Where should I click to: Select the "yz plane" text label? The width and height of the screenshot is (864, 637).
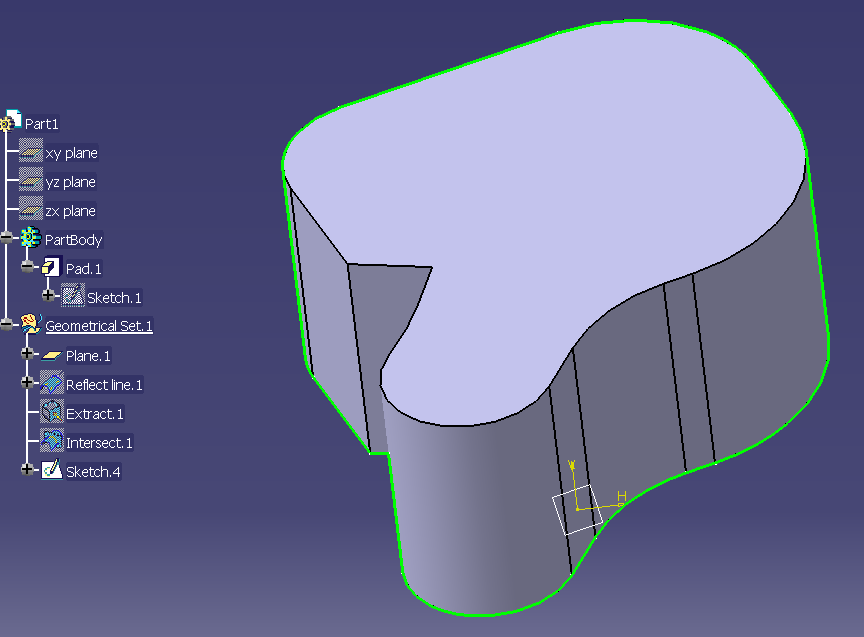click(71, 182)
